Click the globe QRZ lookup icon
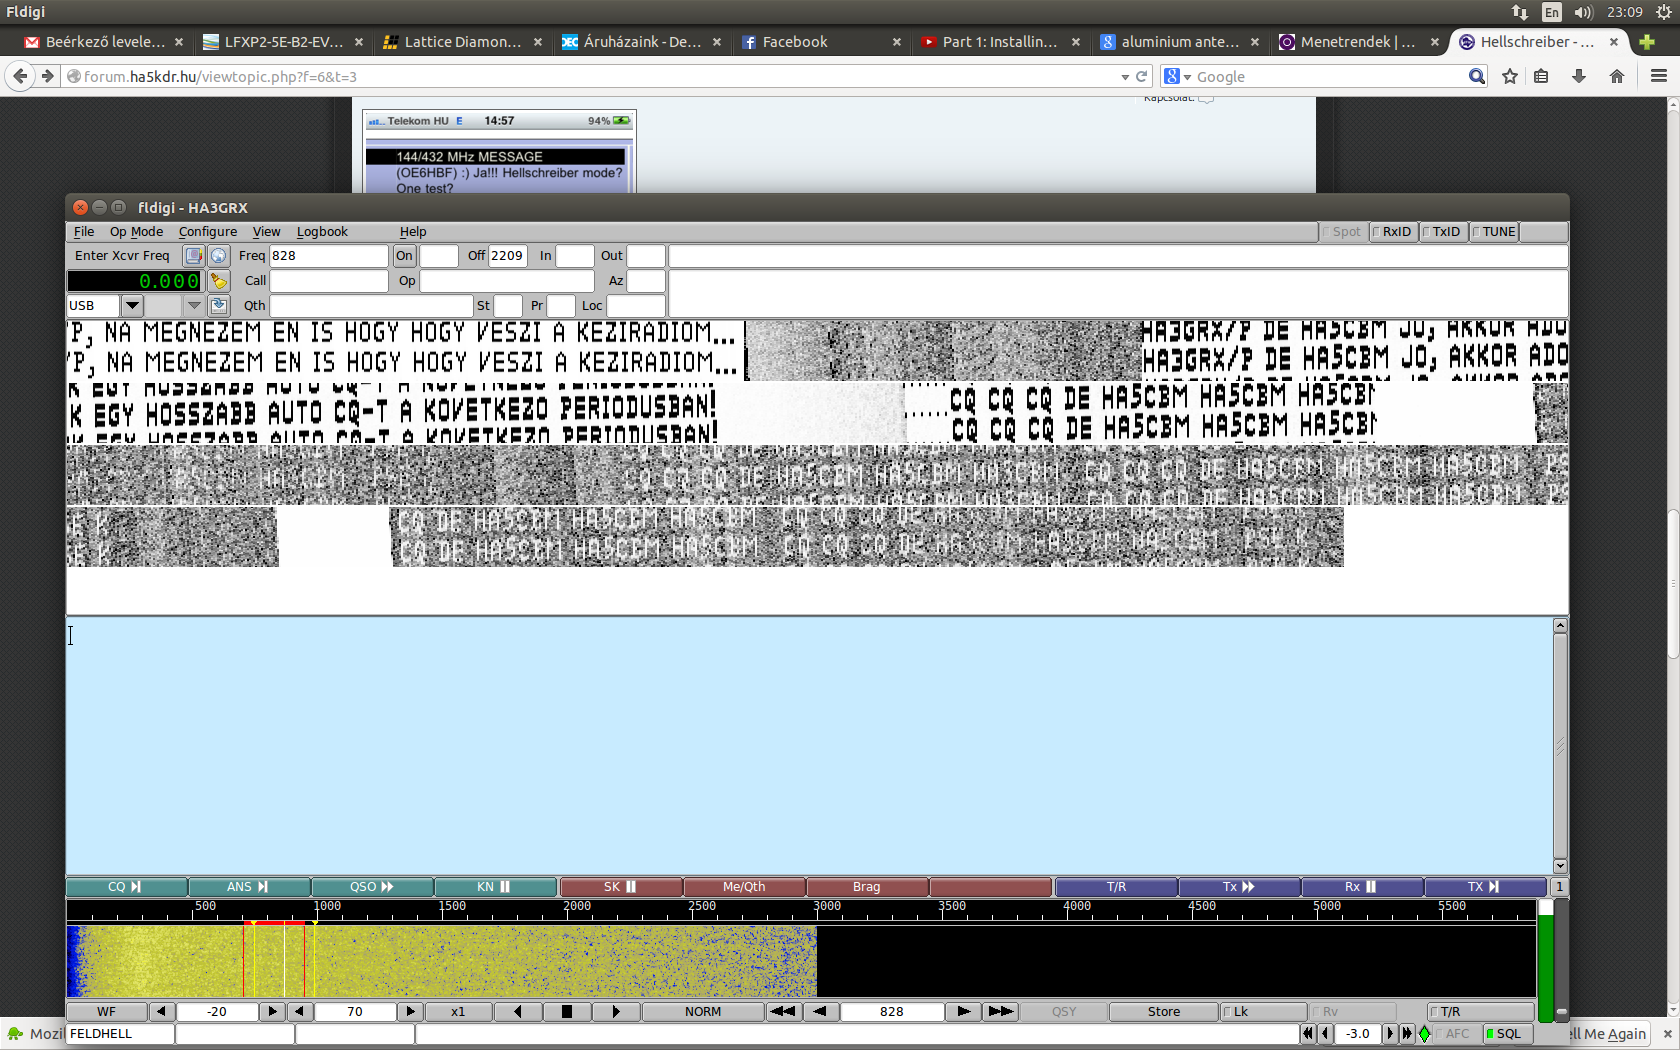The height and width of the screenshot is (1050, 1680). coord(218,256)
